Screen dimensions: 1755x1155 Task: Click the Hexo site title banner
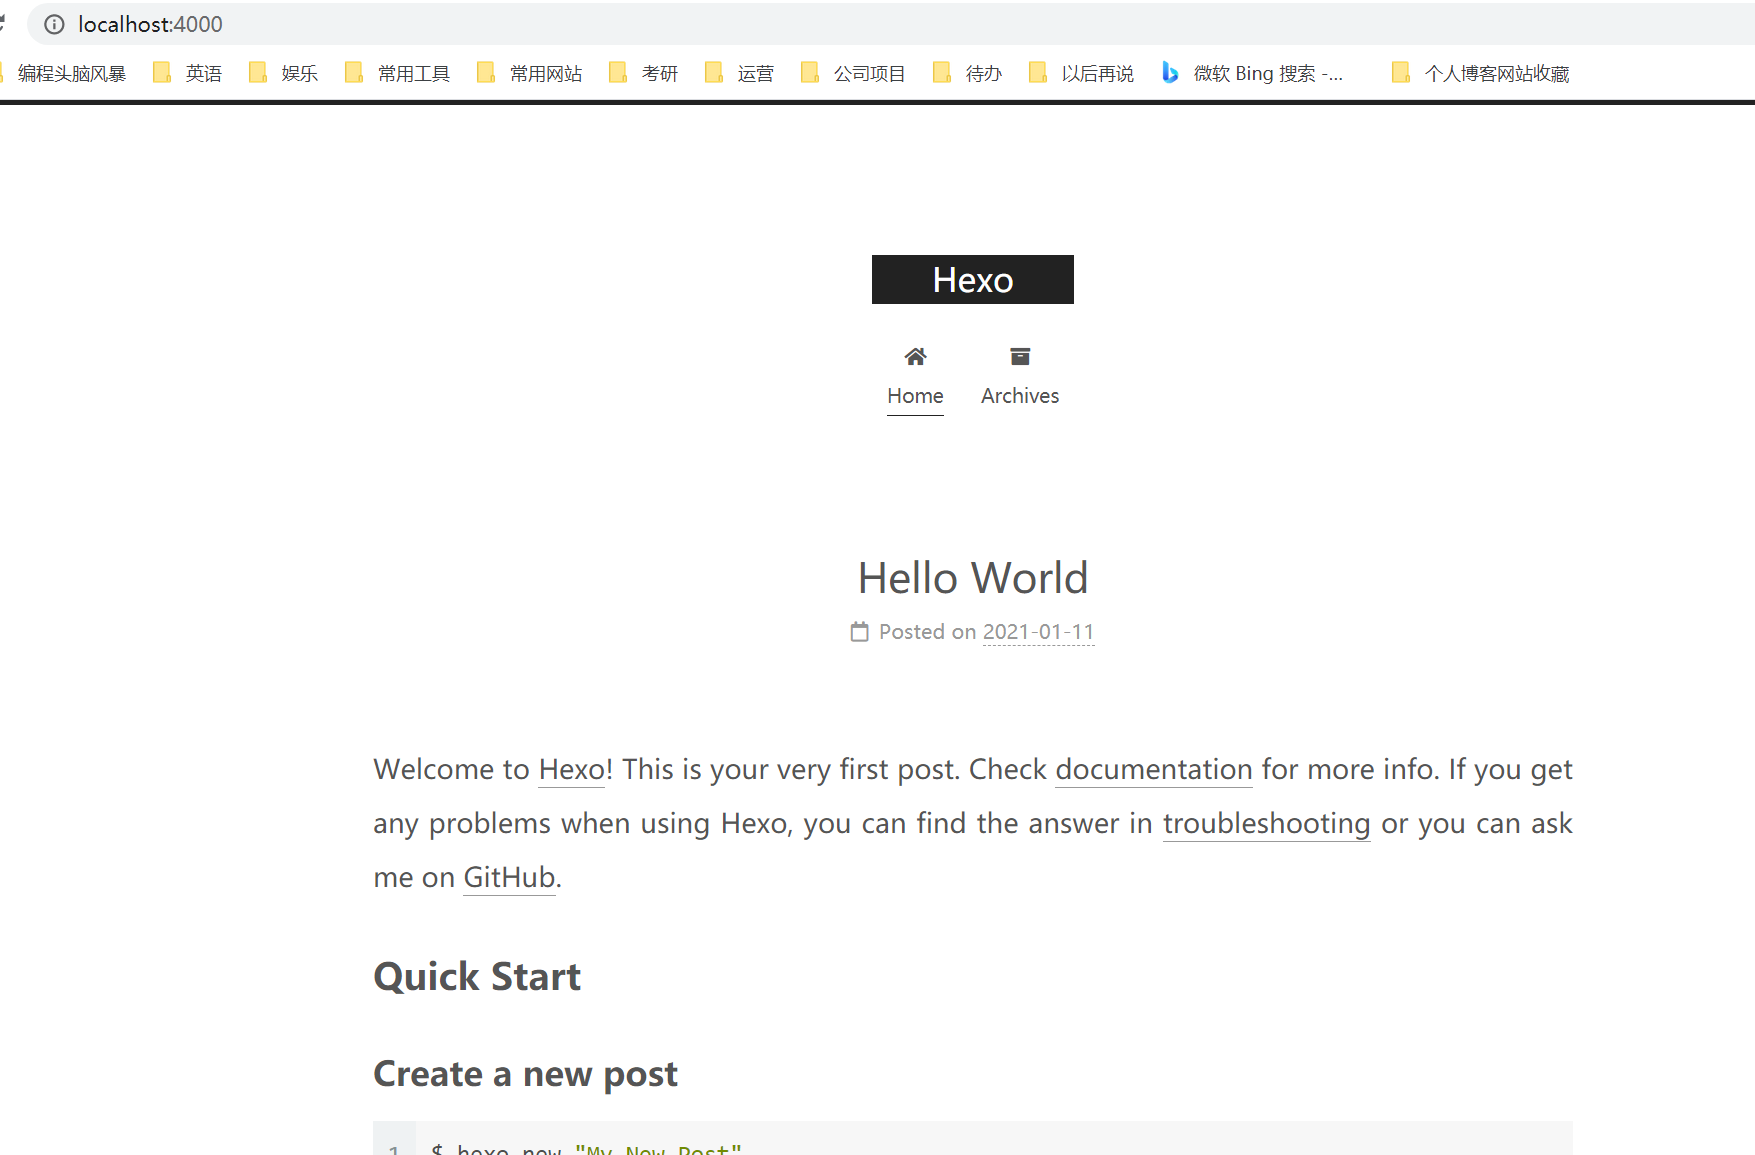[x=973, y=279]
